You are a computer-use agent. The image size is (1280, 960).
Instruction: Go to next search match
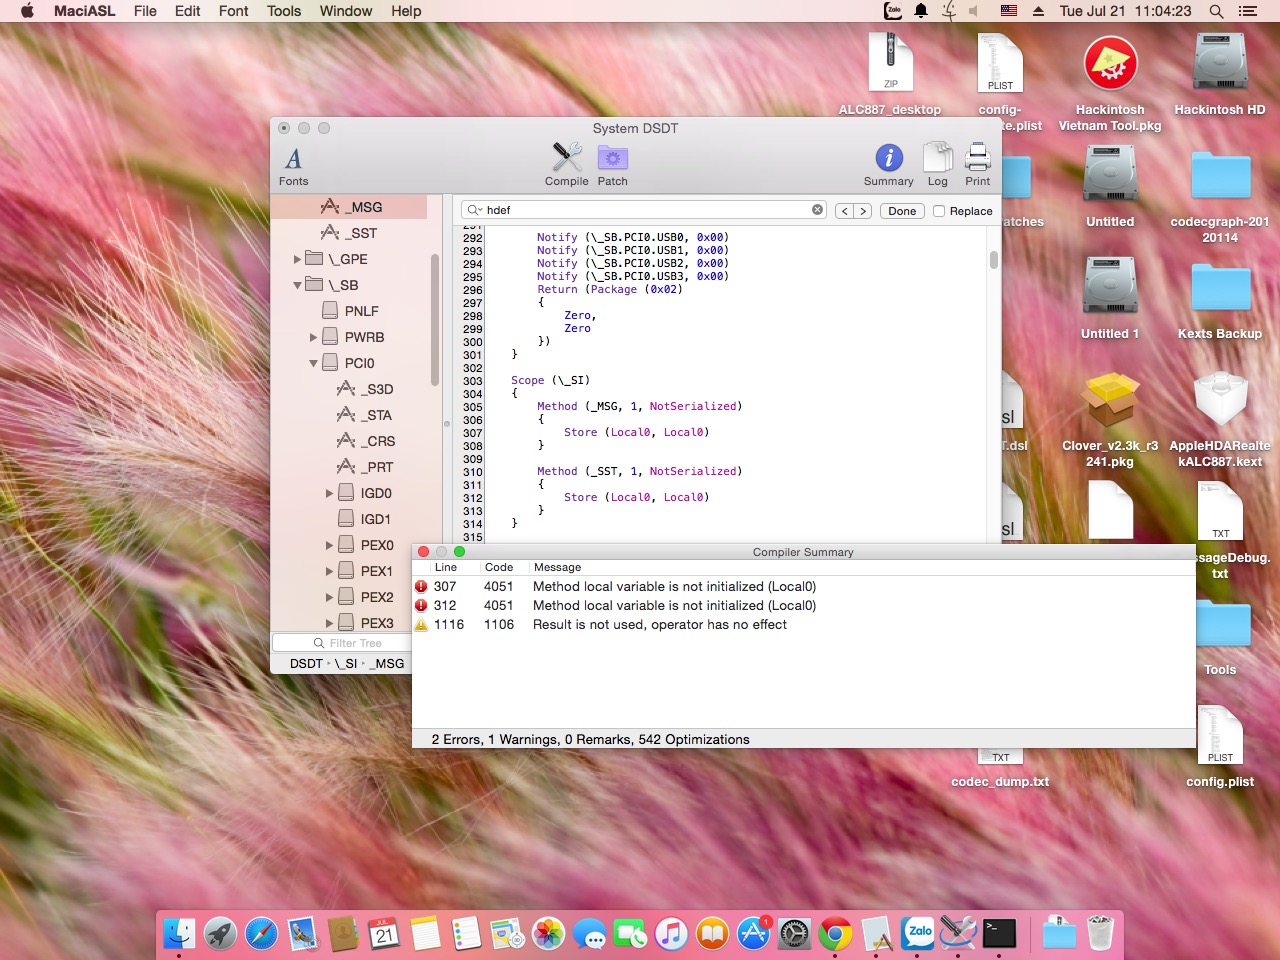tap(862, 211)
